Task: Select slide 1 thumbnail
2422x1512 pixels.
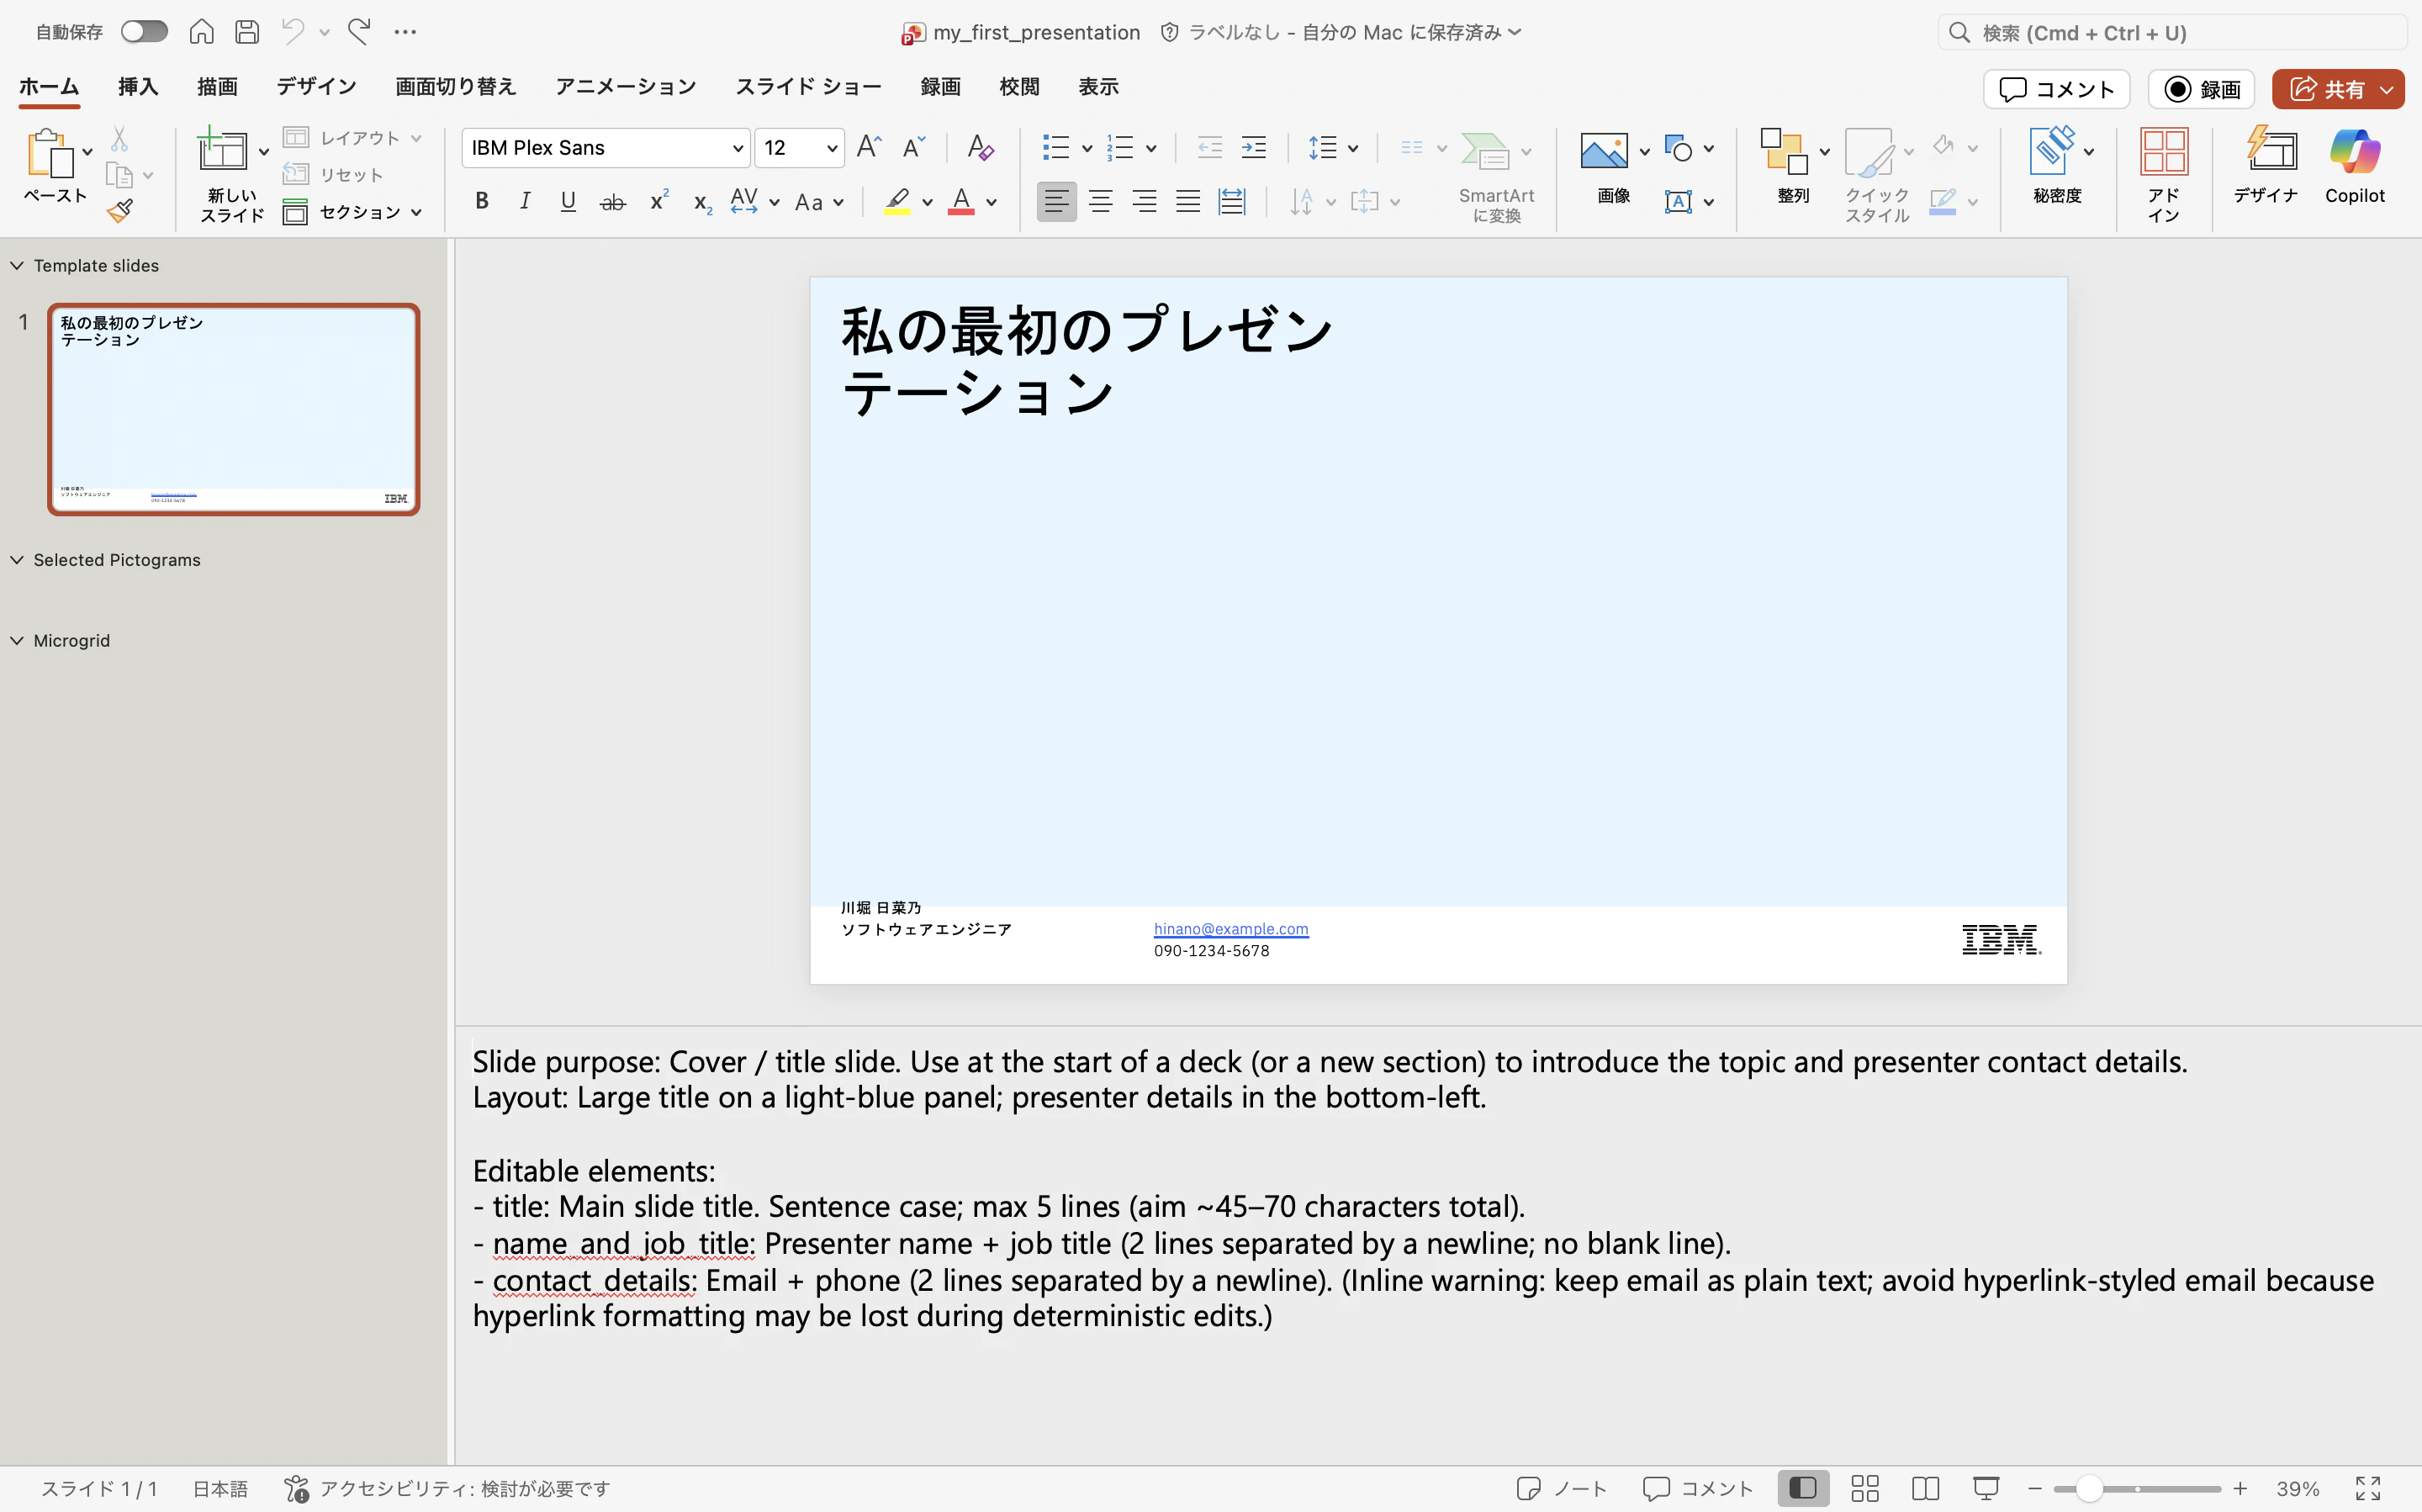Action: click(233, 409)
